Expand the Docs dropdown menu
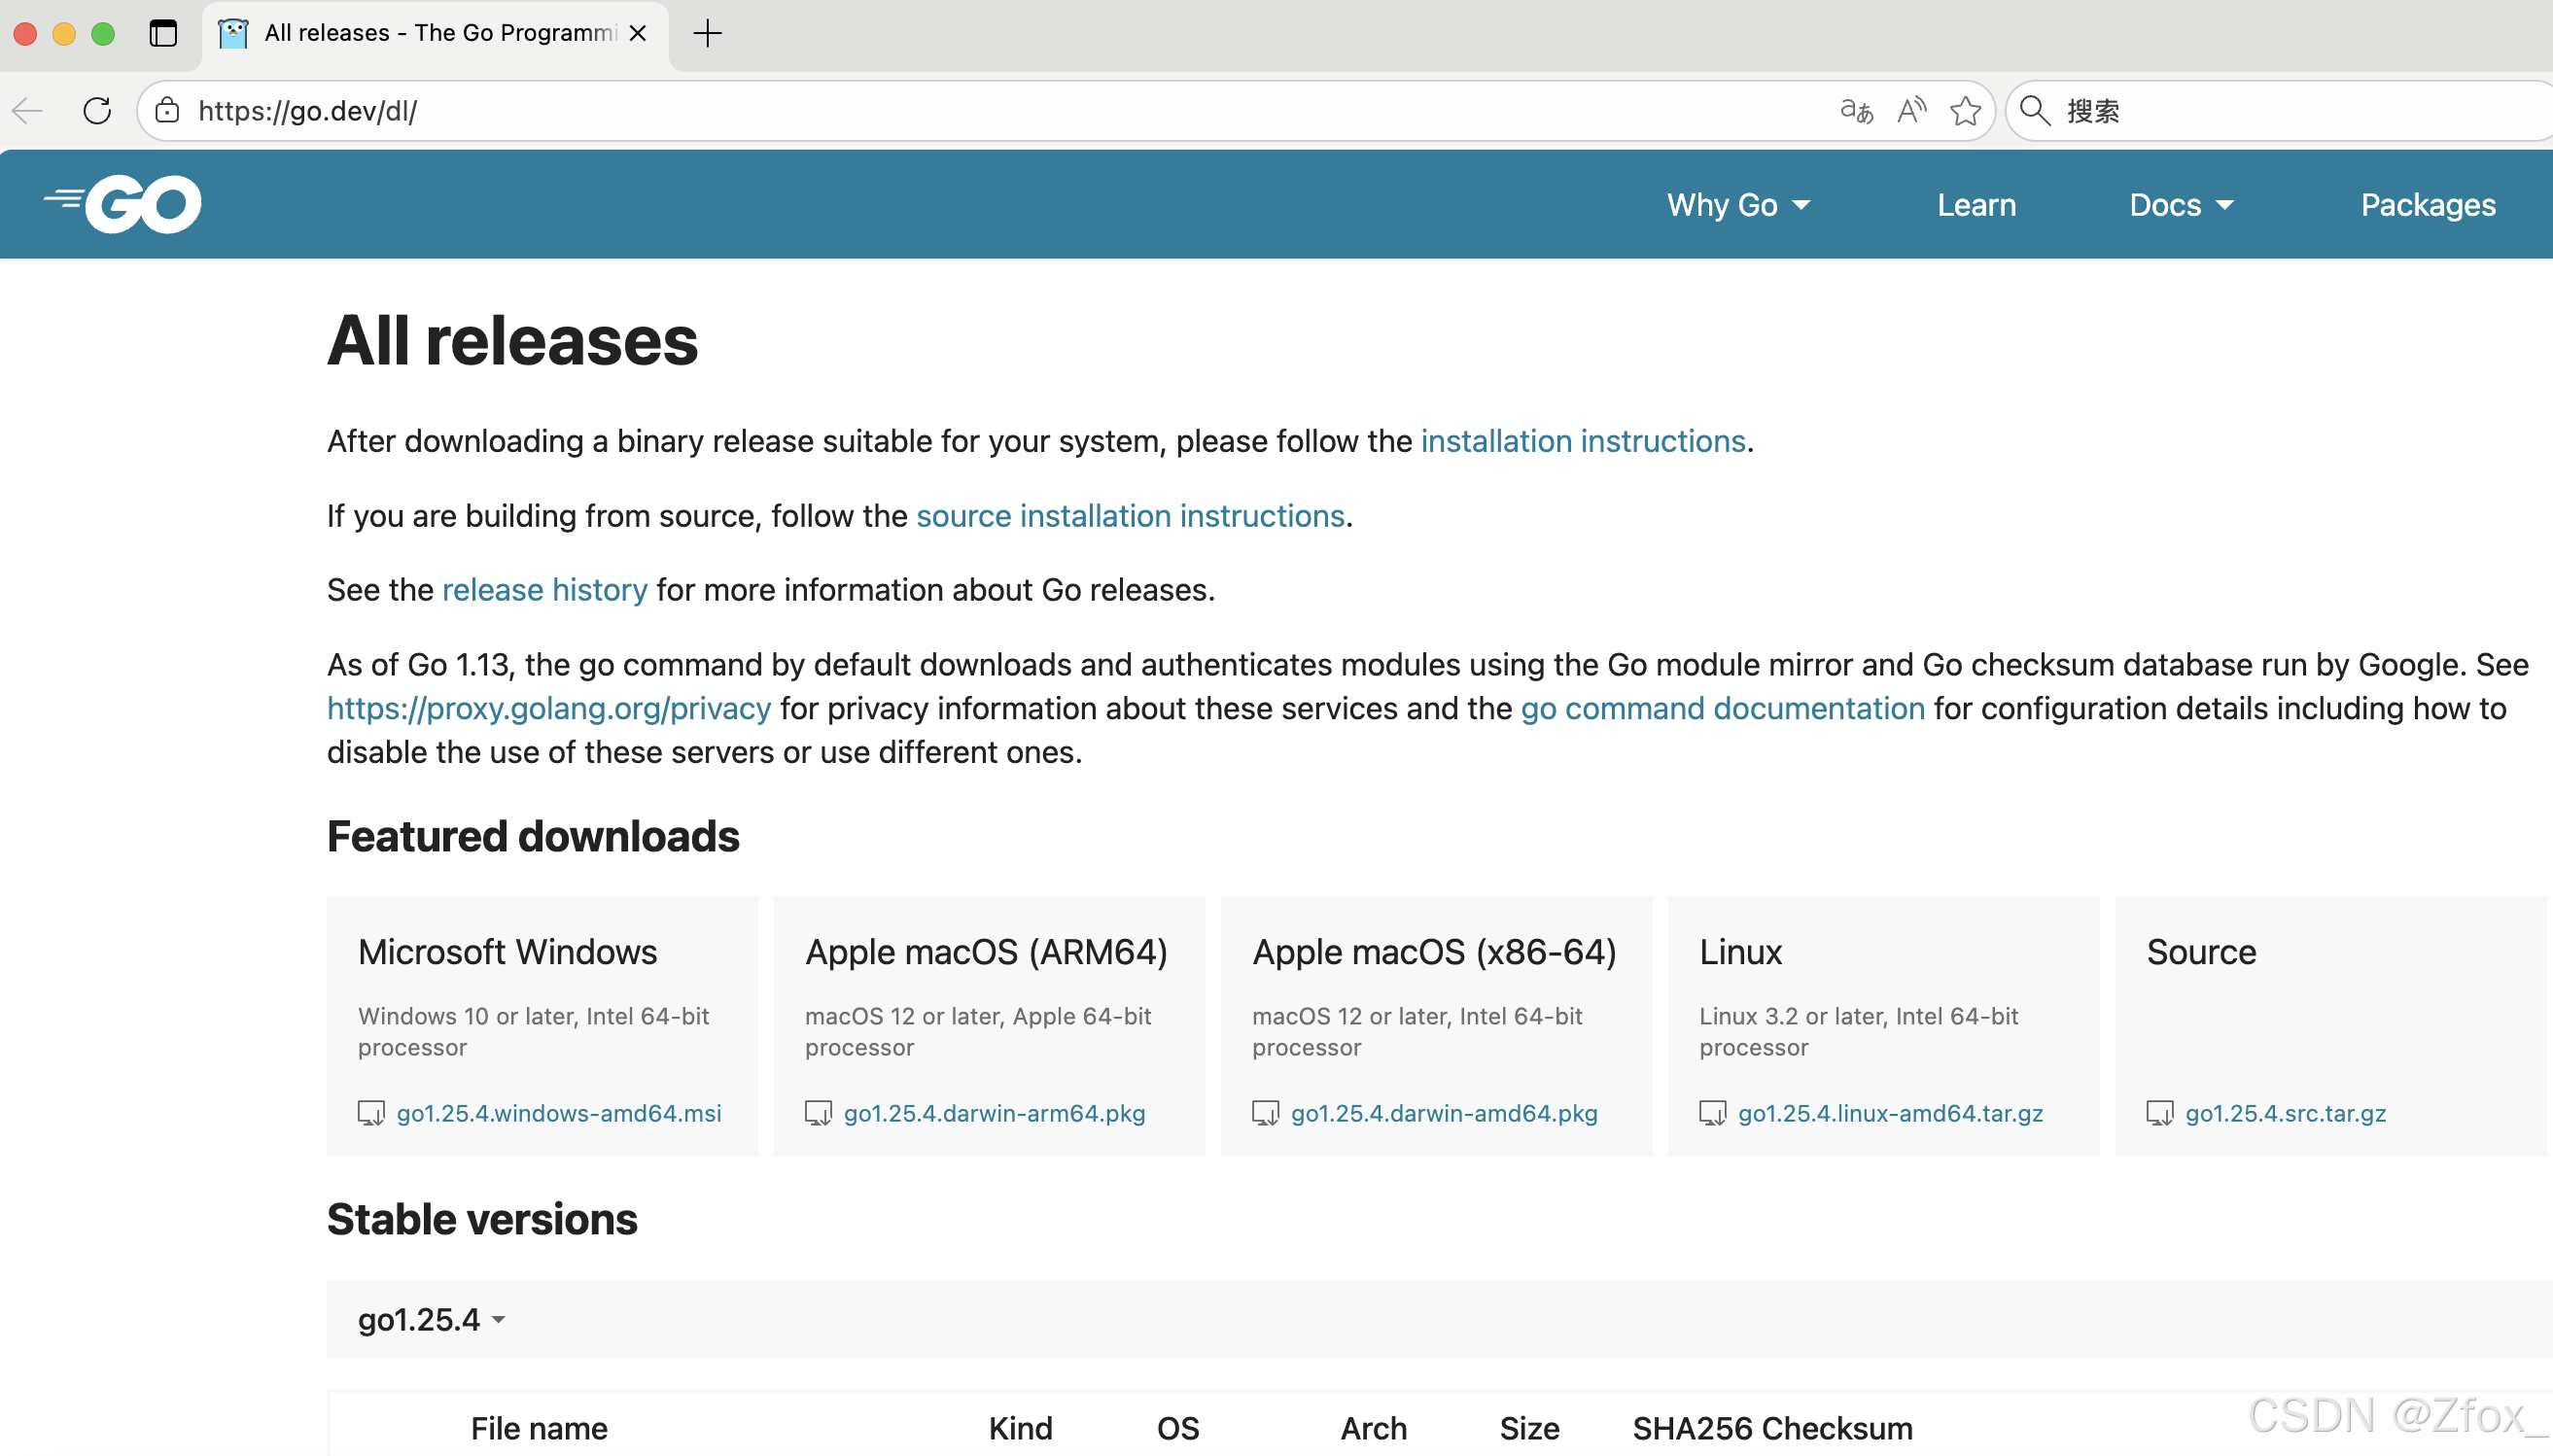2553x1456 pixels. pos(2180,205)
